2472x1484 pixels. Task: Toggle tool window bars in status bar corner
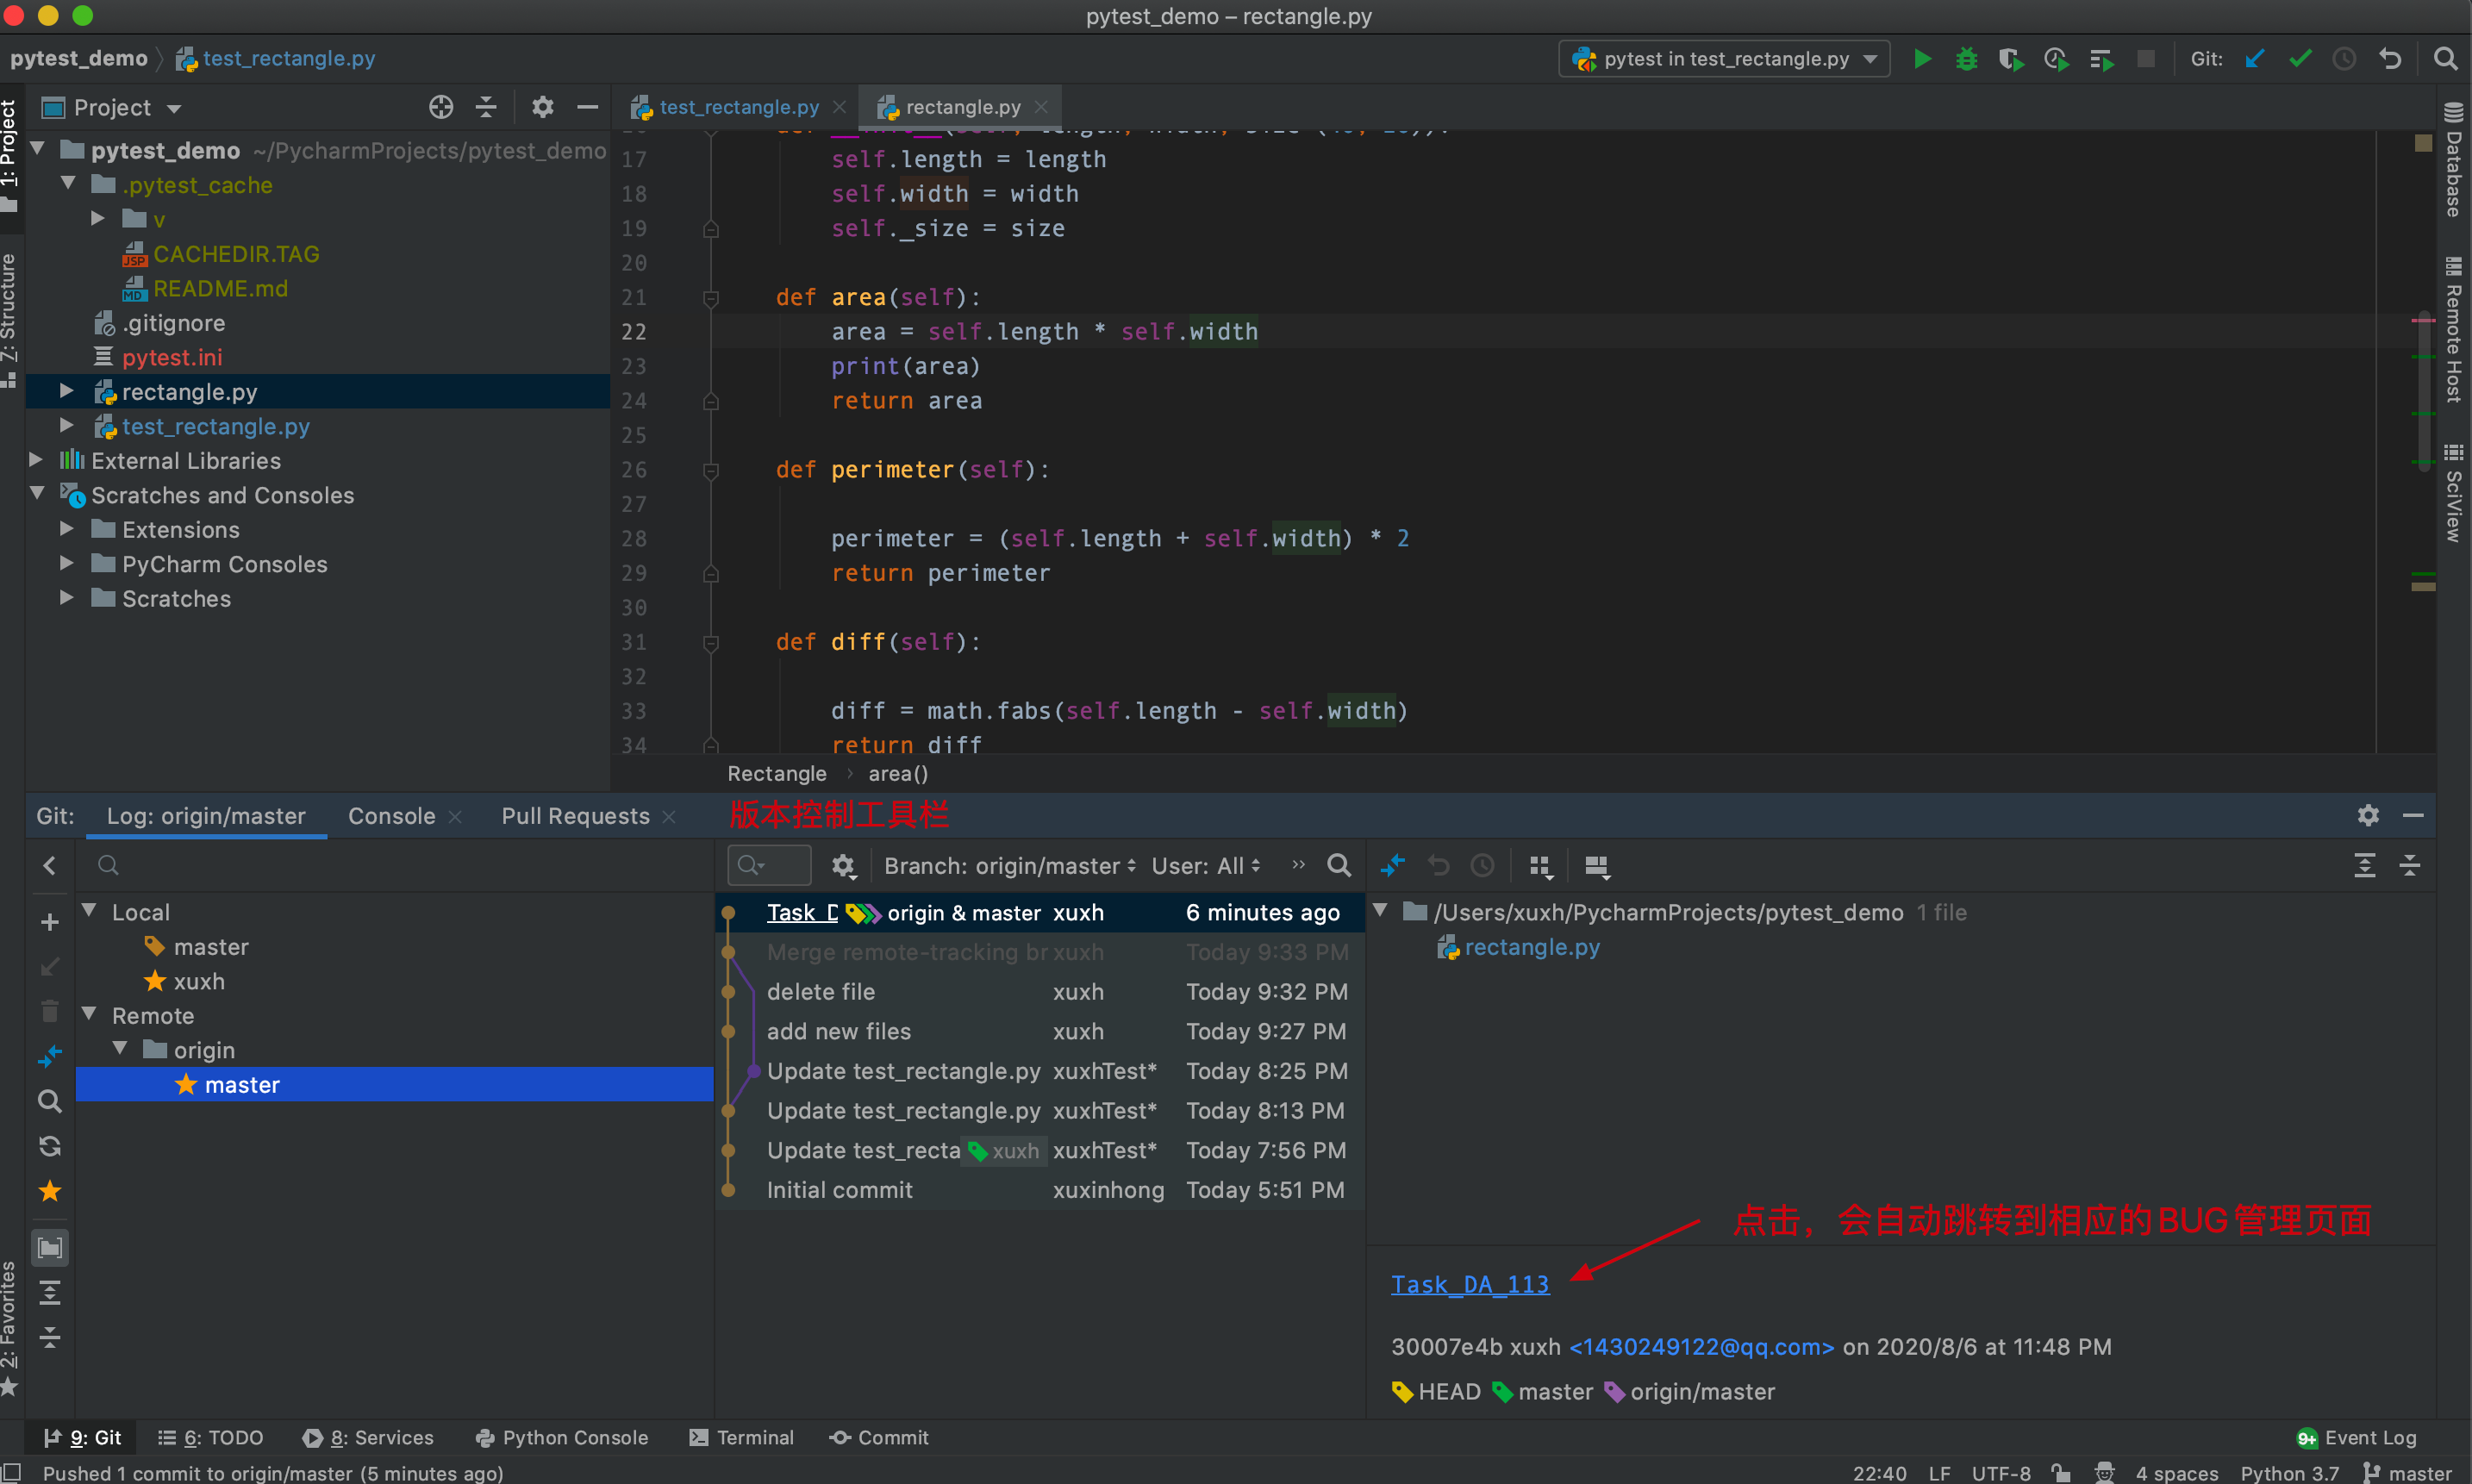coord(11,1472)
